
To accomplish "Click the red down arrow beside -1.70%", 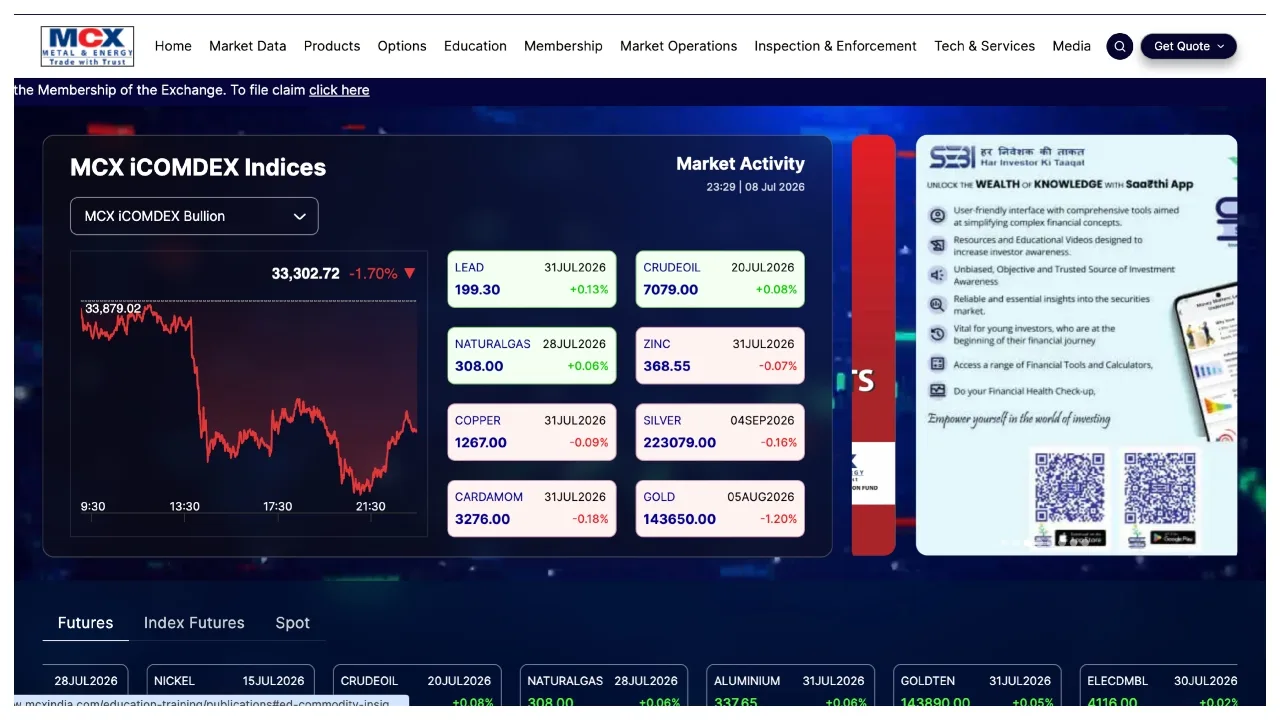I will [x=410, y=273].
